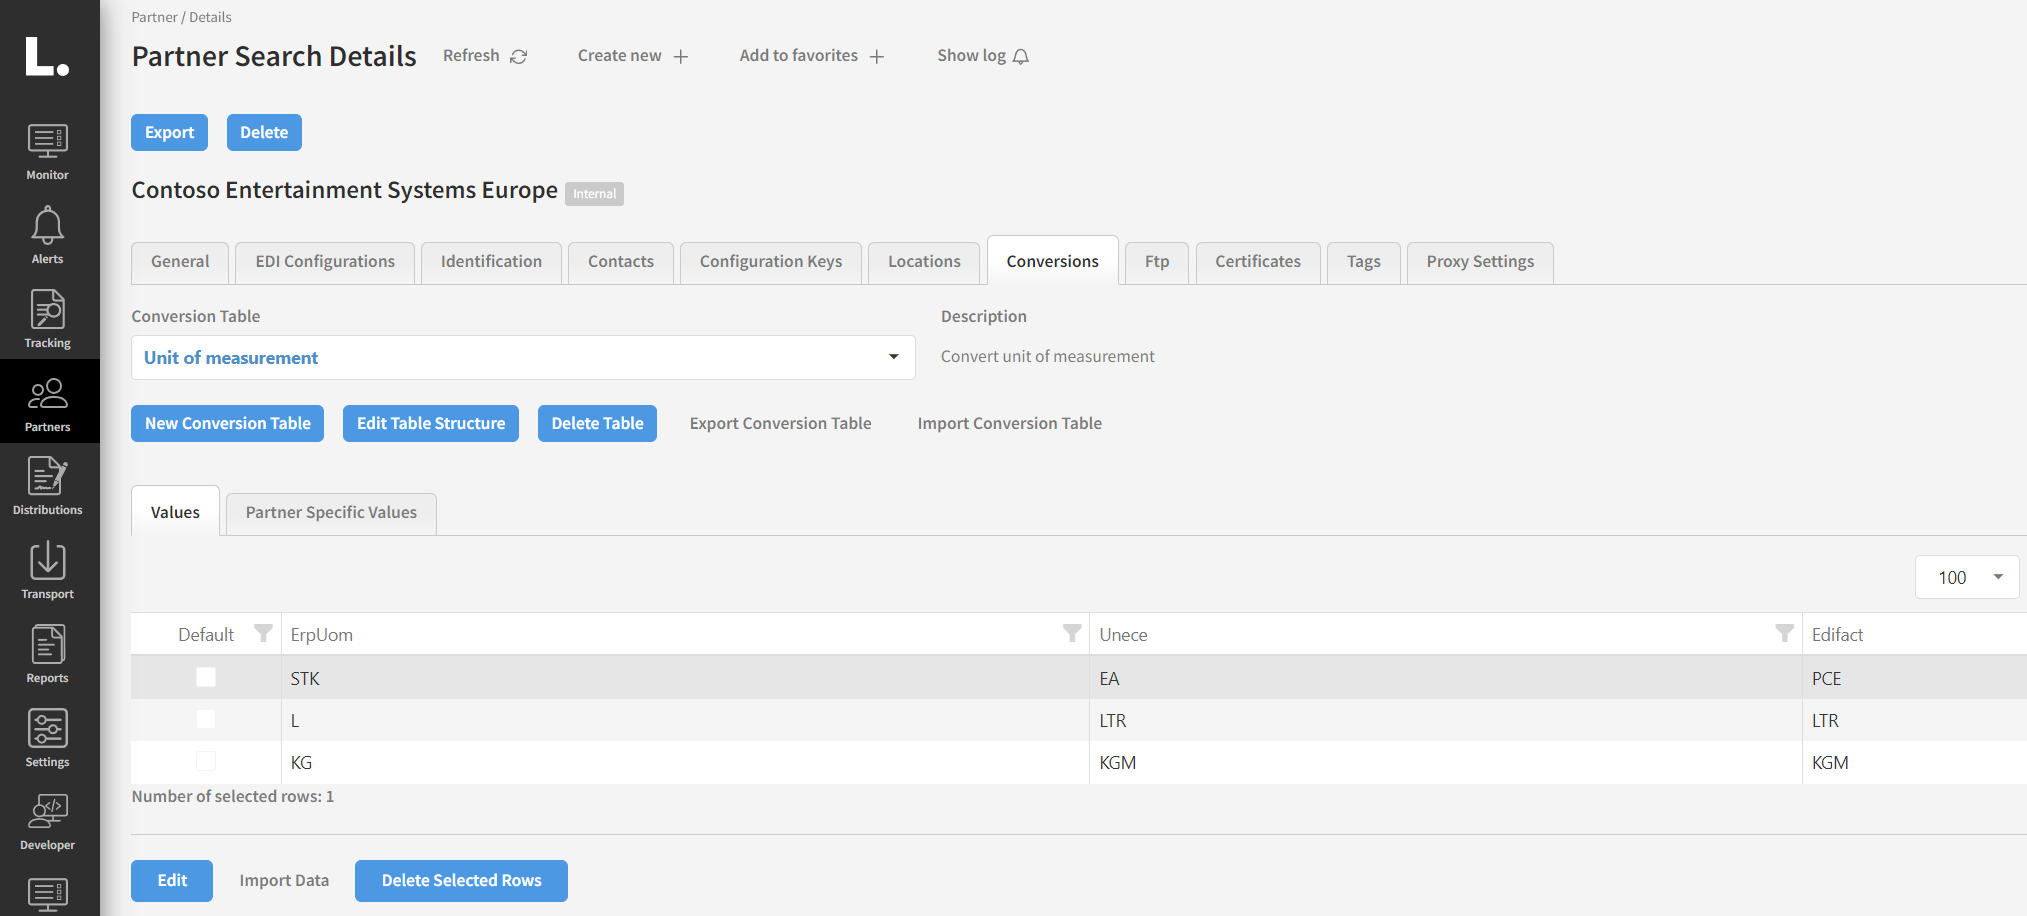Click the Delete Selected Rows button
Screen dimensions: 2027x916
pos(461,881)
